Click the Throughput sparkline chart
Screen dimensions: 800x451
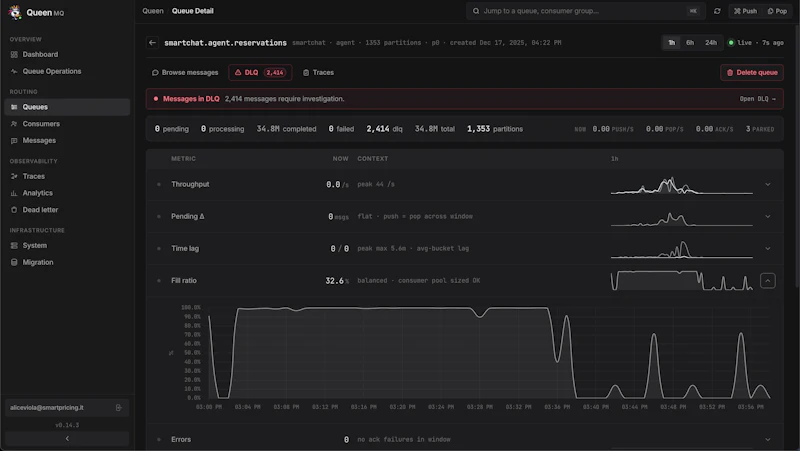click(682, 186)
